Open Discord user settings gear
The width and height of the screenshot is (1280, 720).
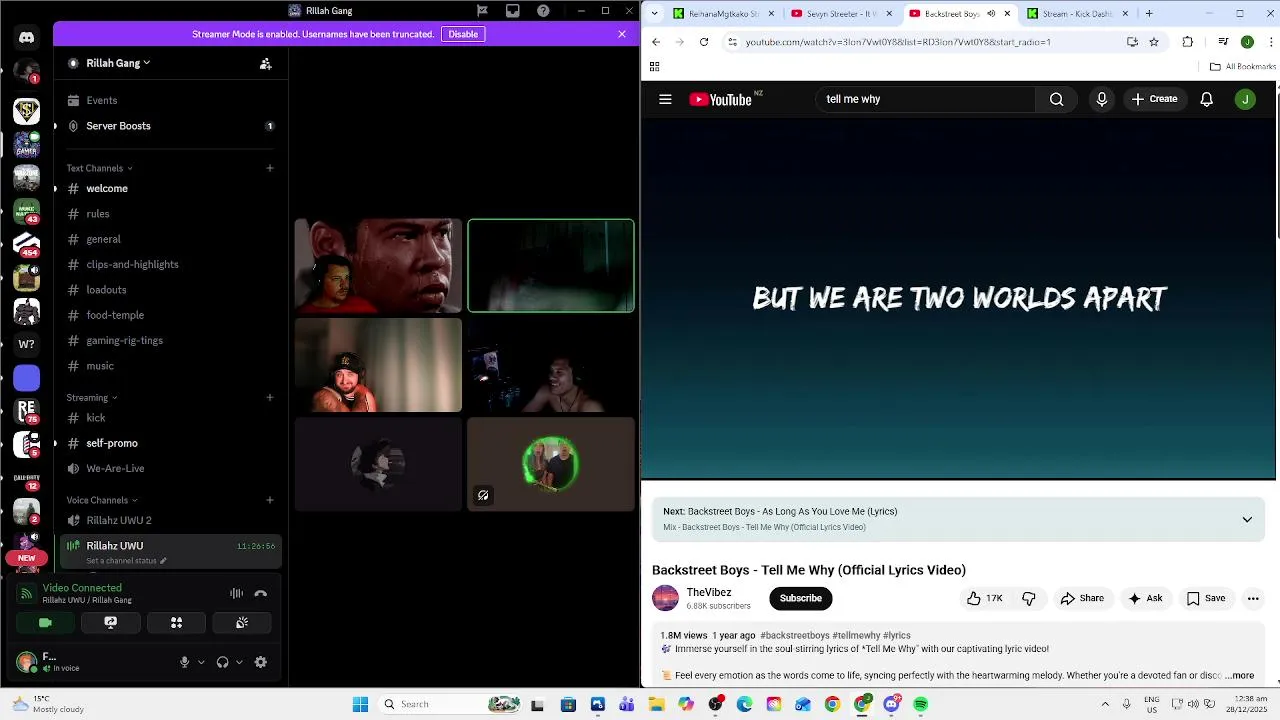coord(261,662)
